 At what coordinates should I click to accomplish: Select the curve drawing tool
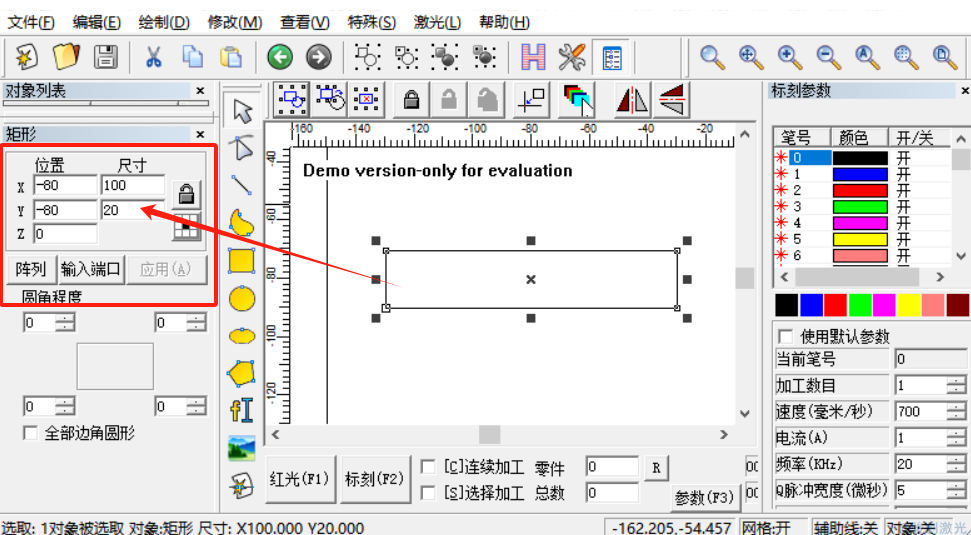coord(242,224)
